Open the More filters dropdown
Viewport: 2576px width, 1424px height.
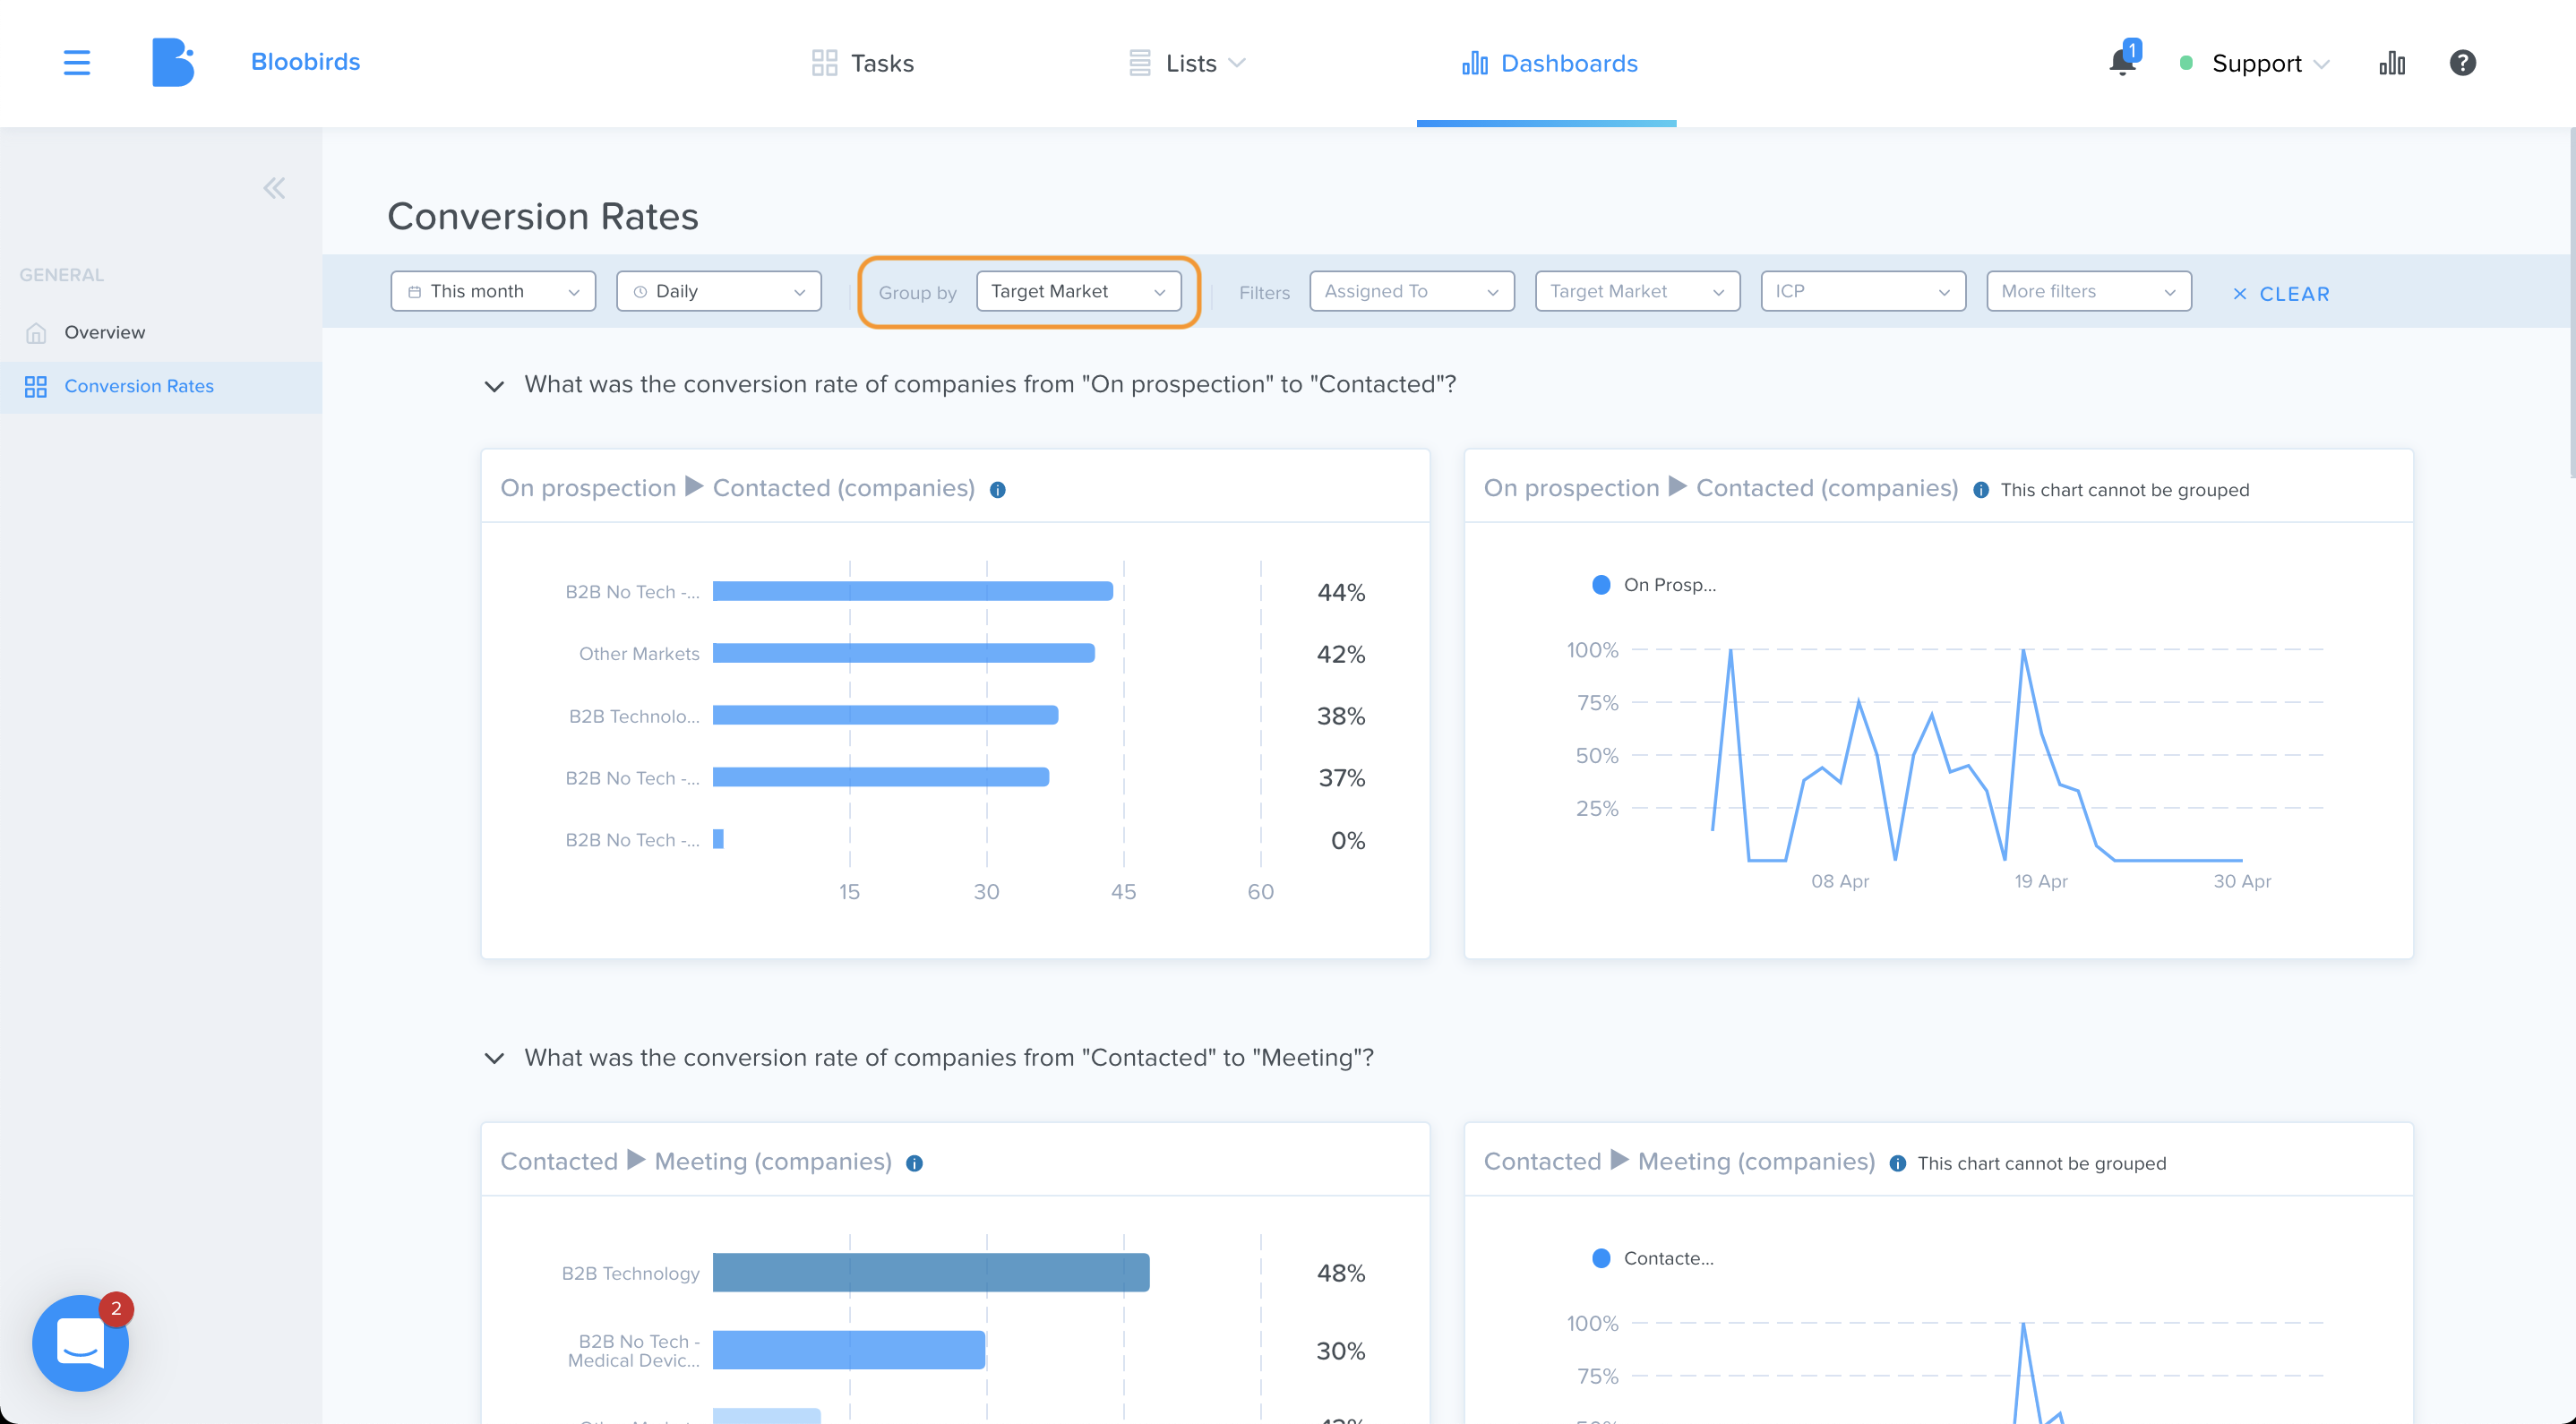[2088, 291]
